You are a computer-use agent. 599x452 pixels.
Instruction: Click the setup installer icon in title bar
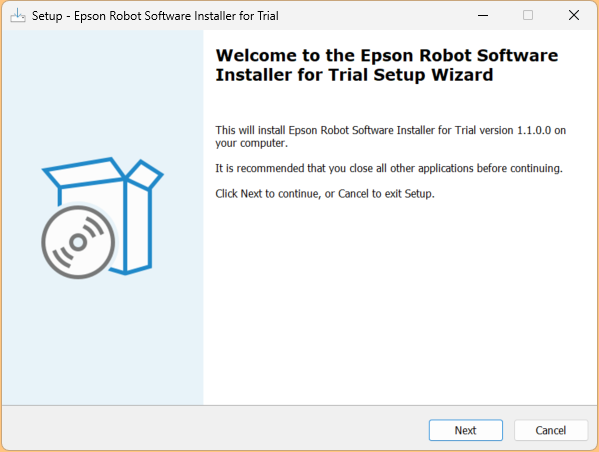tap(18, 16)
